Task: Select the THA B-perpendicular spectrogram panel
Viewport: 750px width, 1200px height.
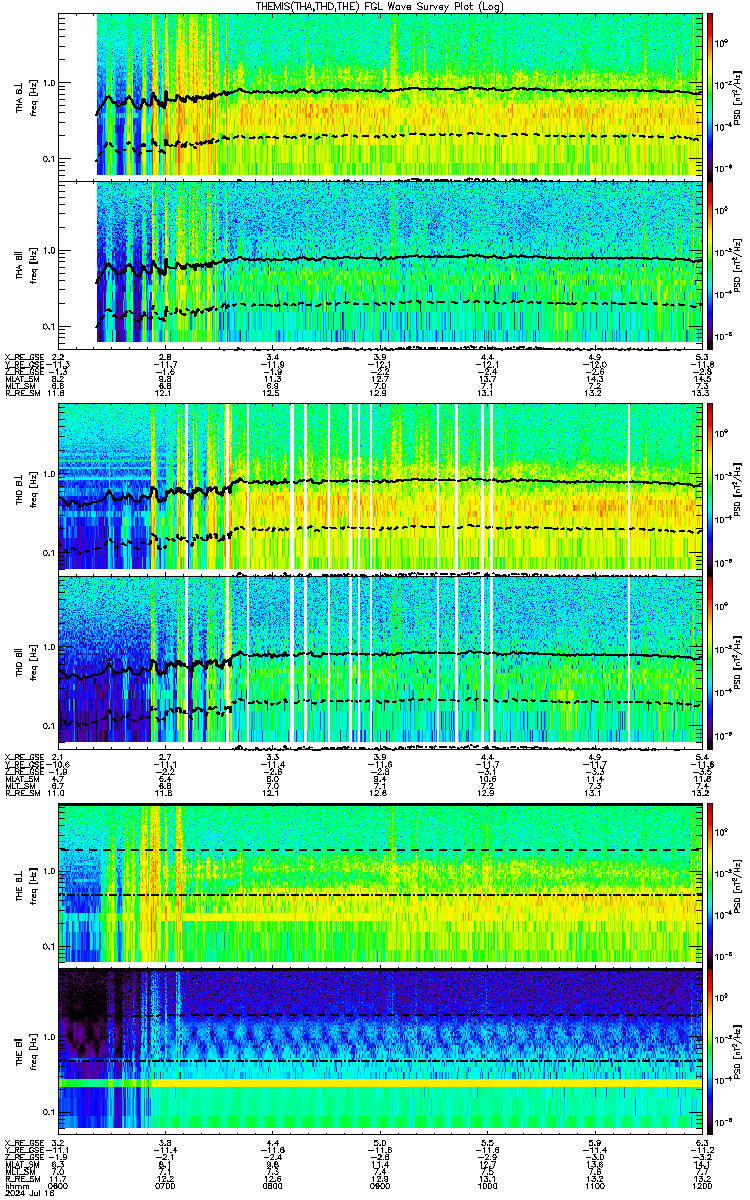Action: point(381,95)
